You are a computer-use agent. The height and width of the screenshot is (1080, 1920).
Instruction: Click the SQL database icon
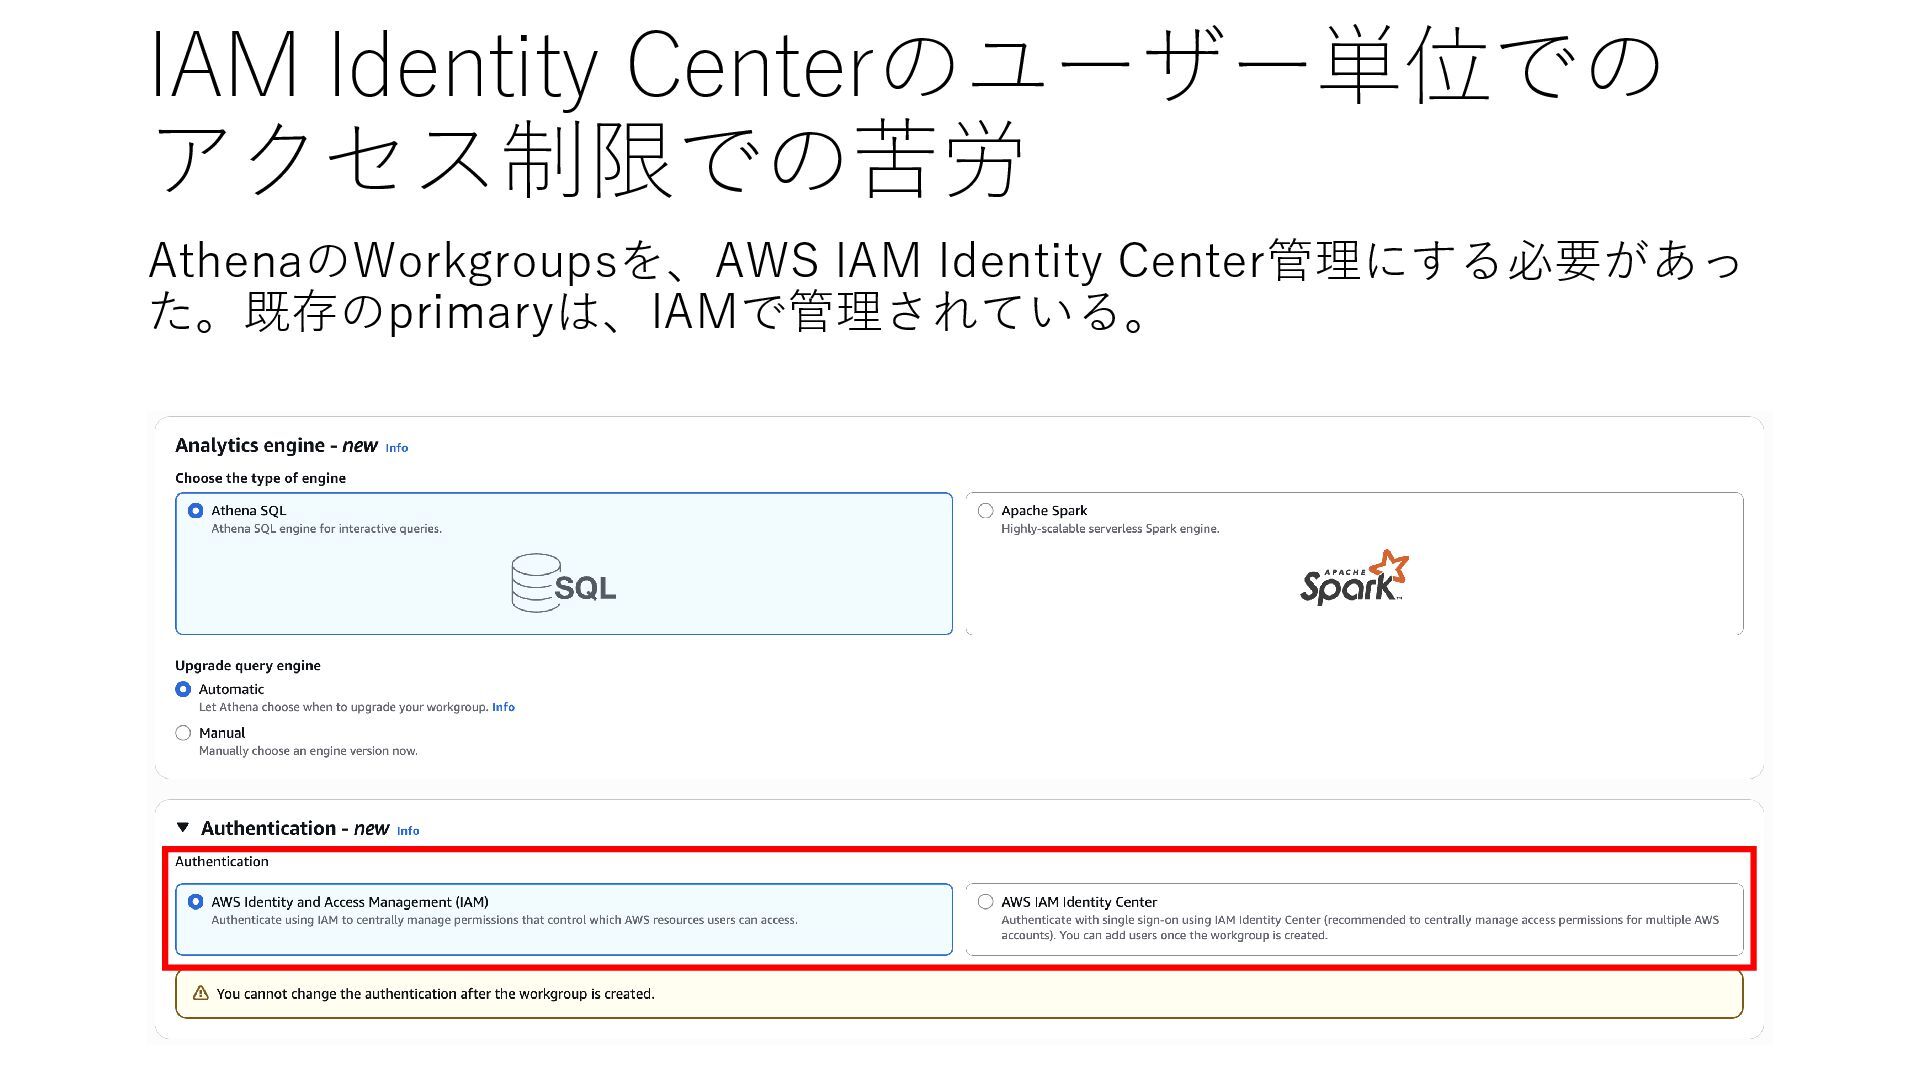point(563,583)
